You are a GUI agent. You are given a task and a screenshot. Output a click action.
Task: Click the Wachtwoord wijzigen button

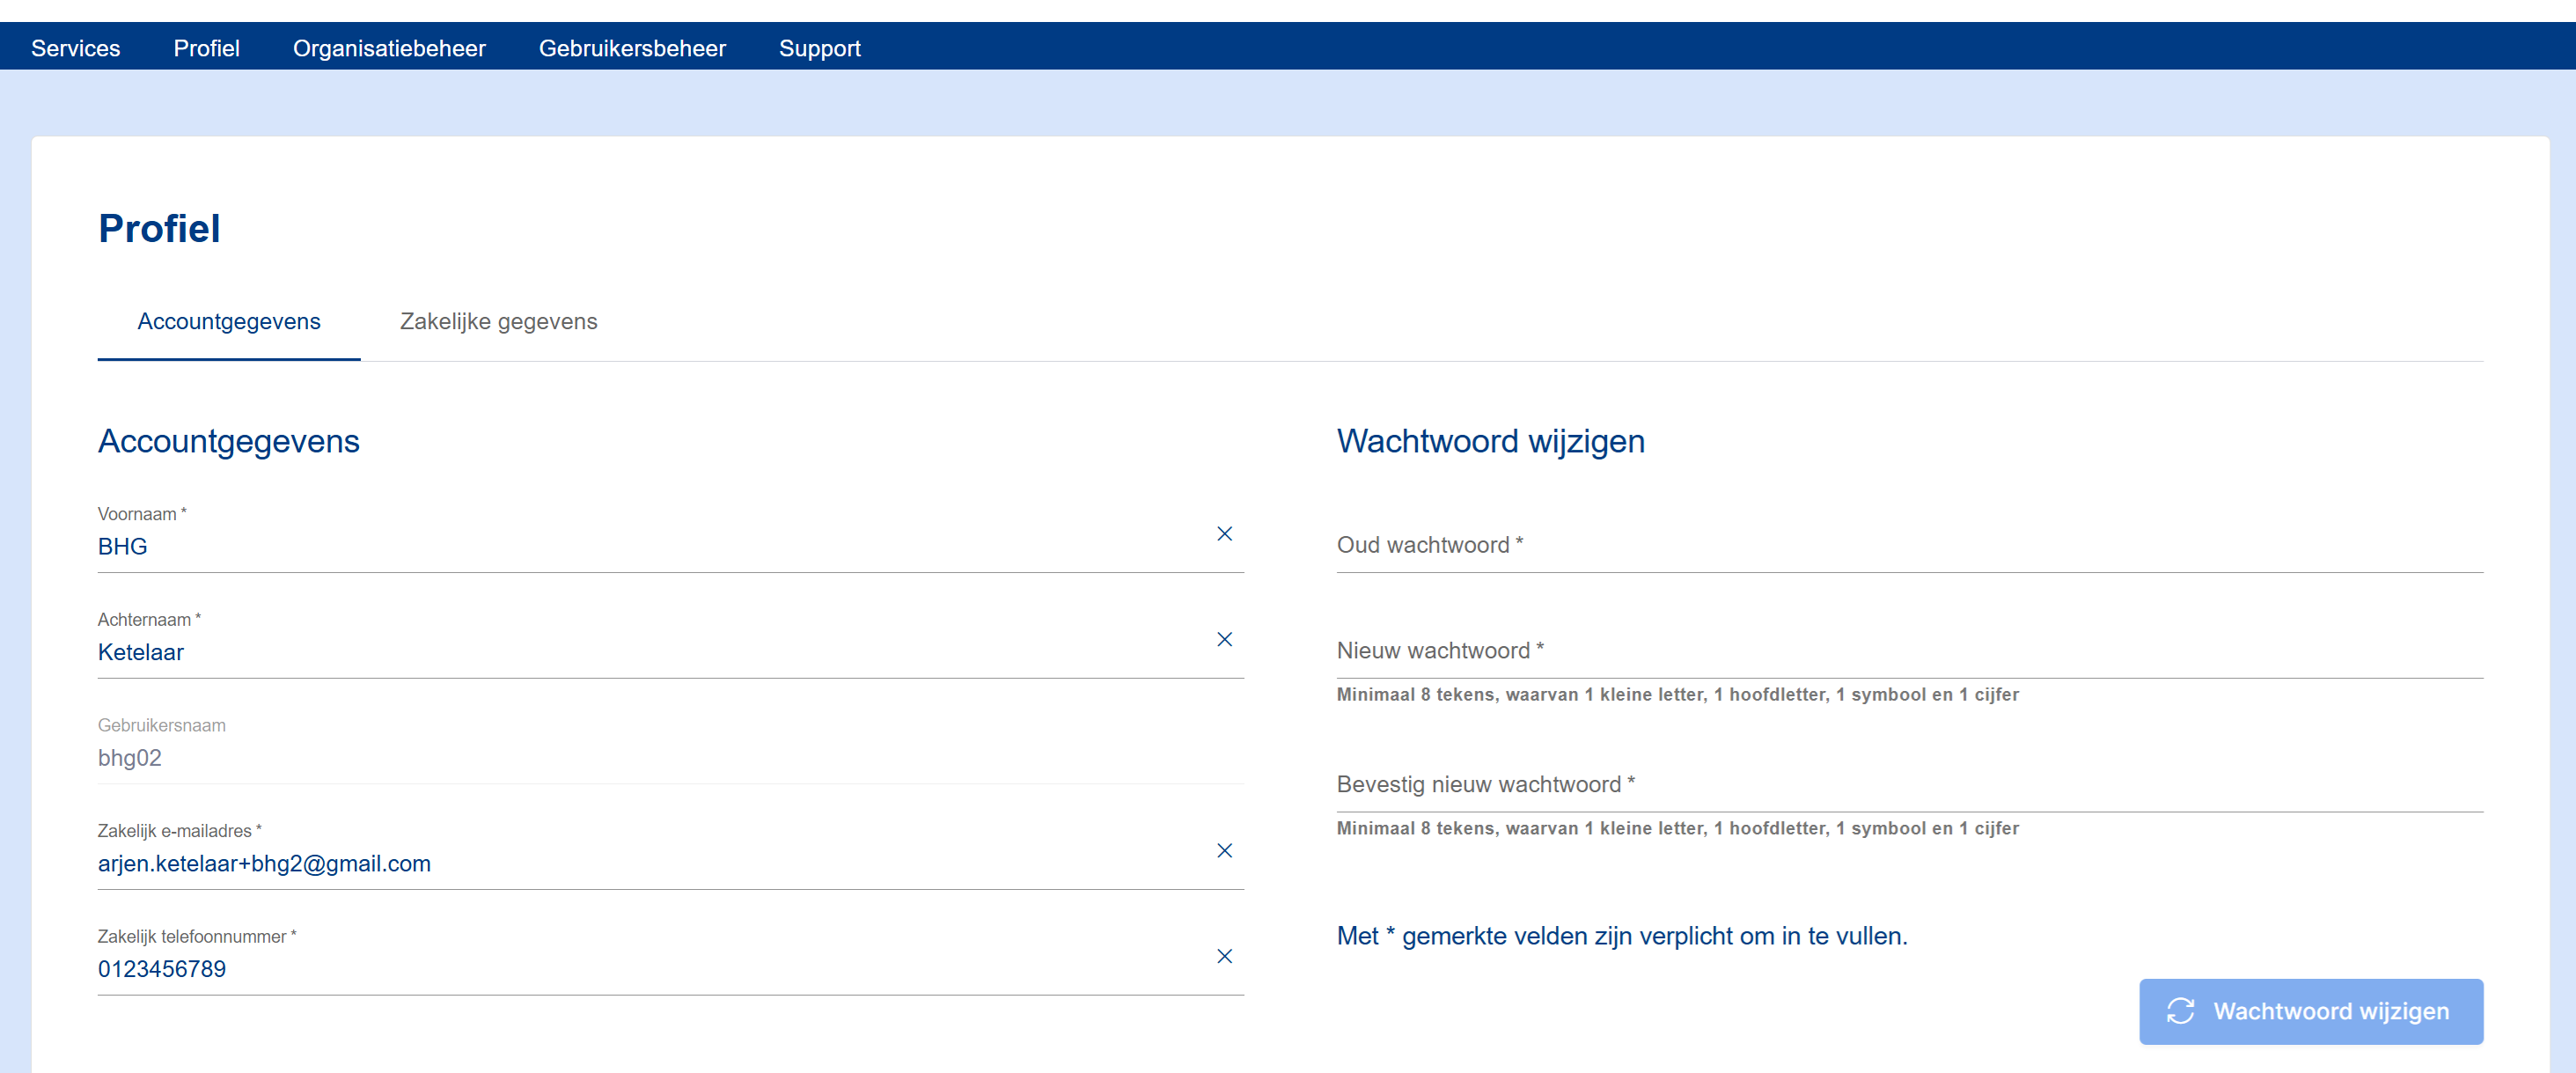[x=2311, y=1011]
